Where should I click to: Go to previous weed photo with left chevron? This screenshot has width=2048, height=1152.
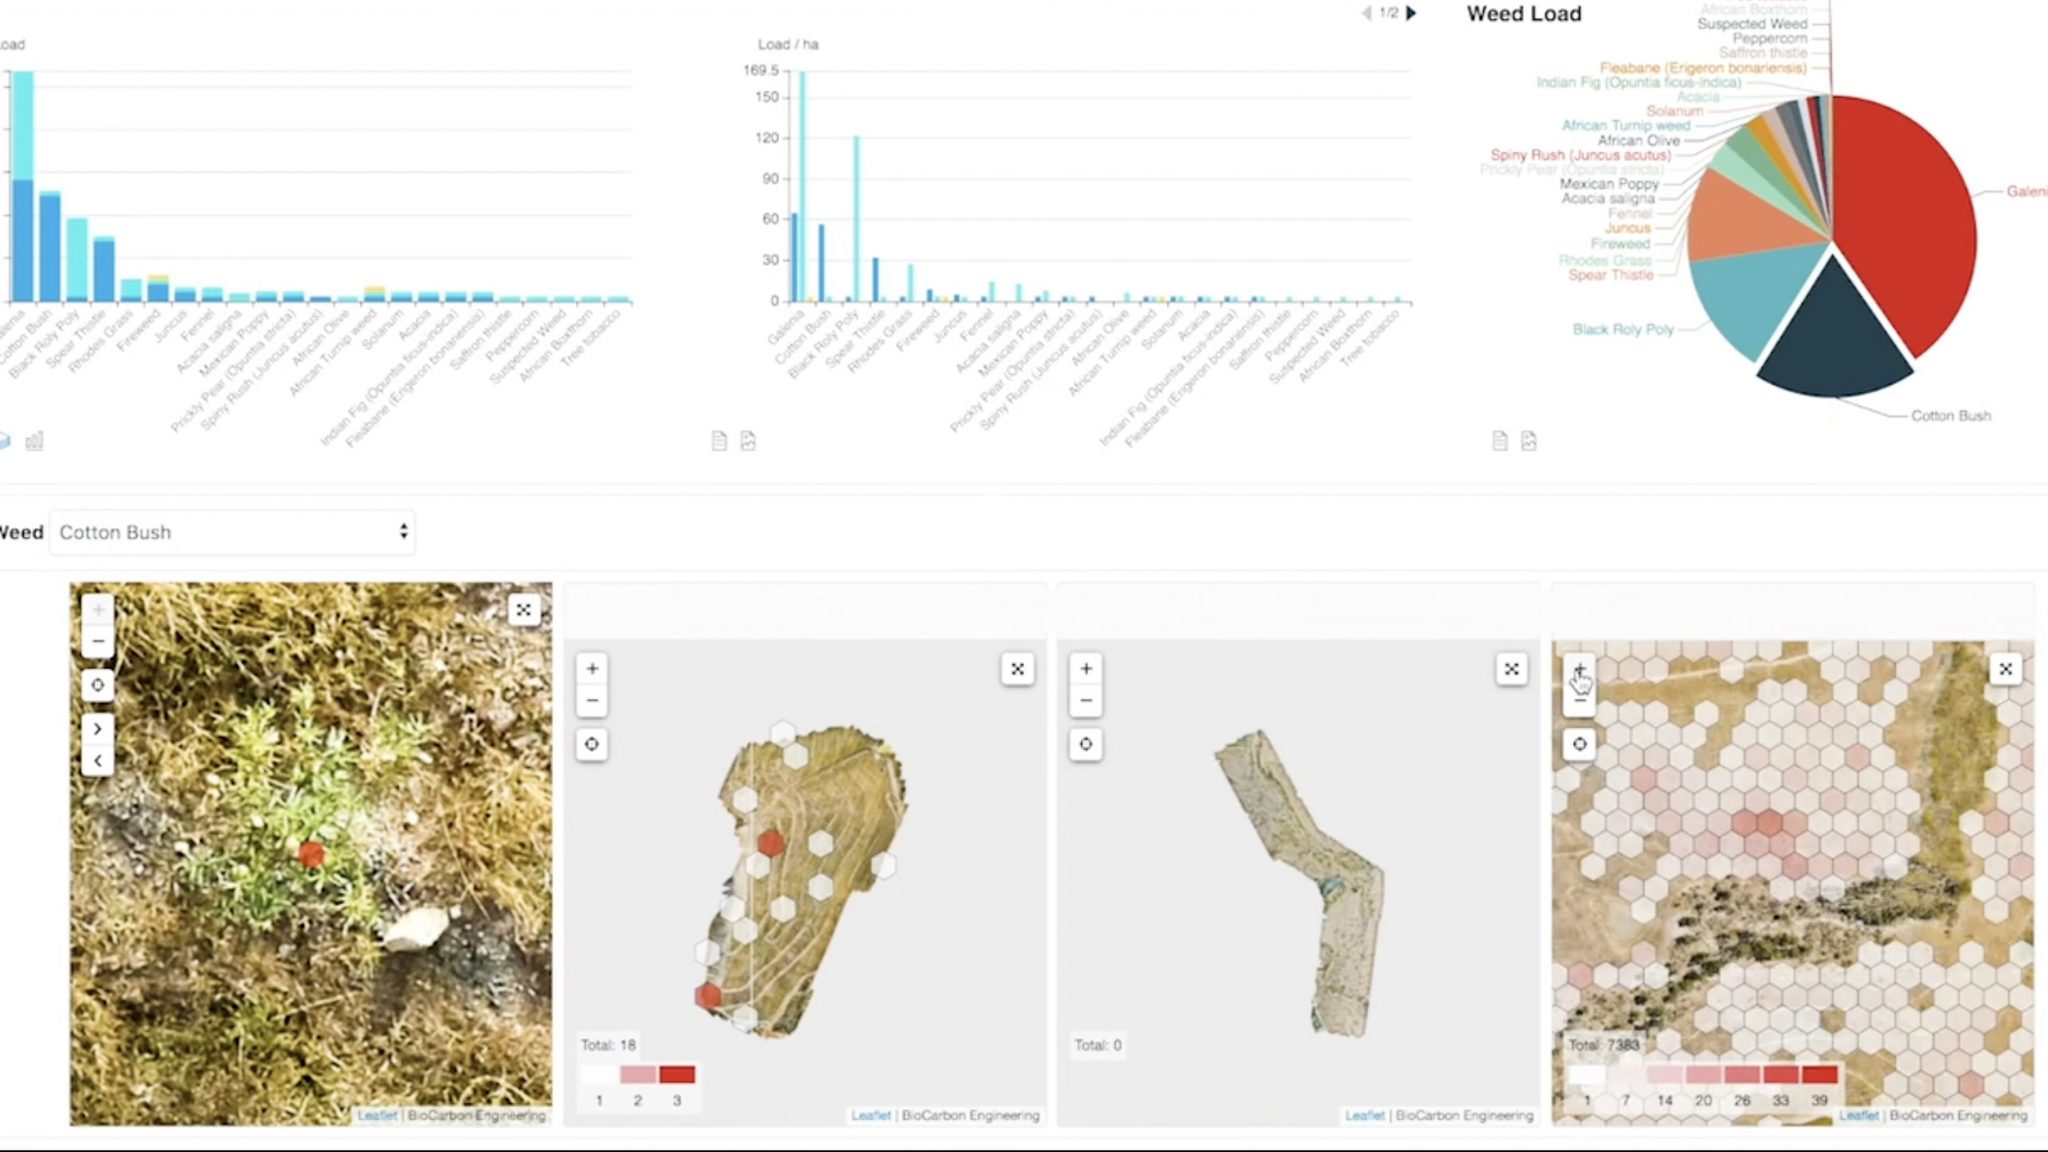(x=98, y=761)
